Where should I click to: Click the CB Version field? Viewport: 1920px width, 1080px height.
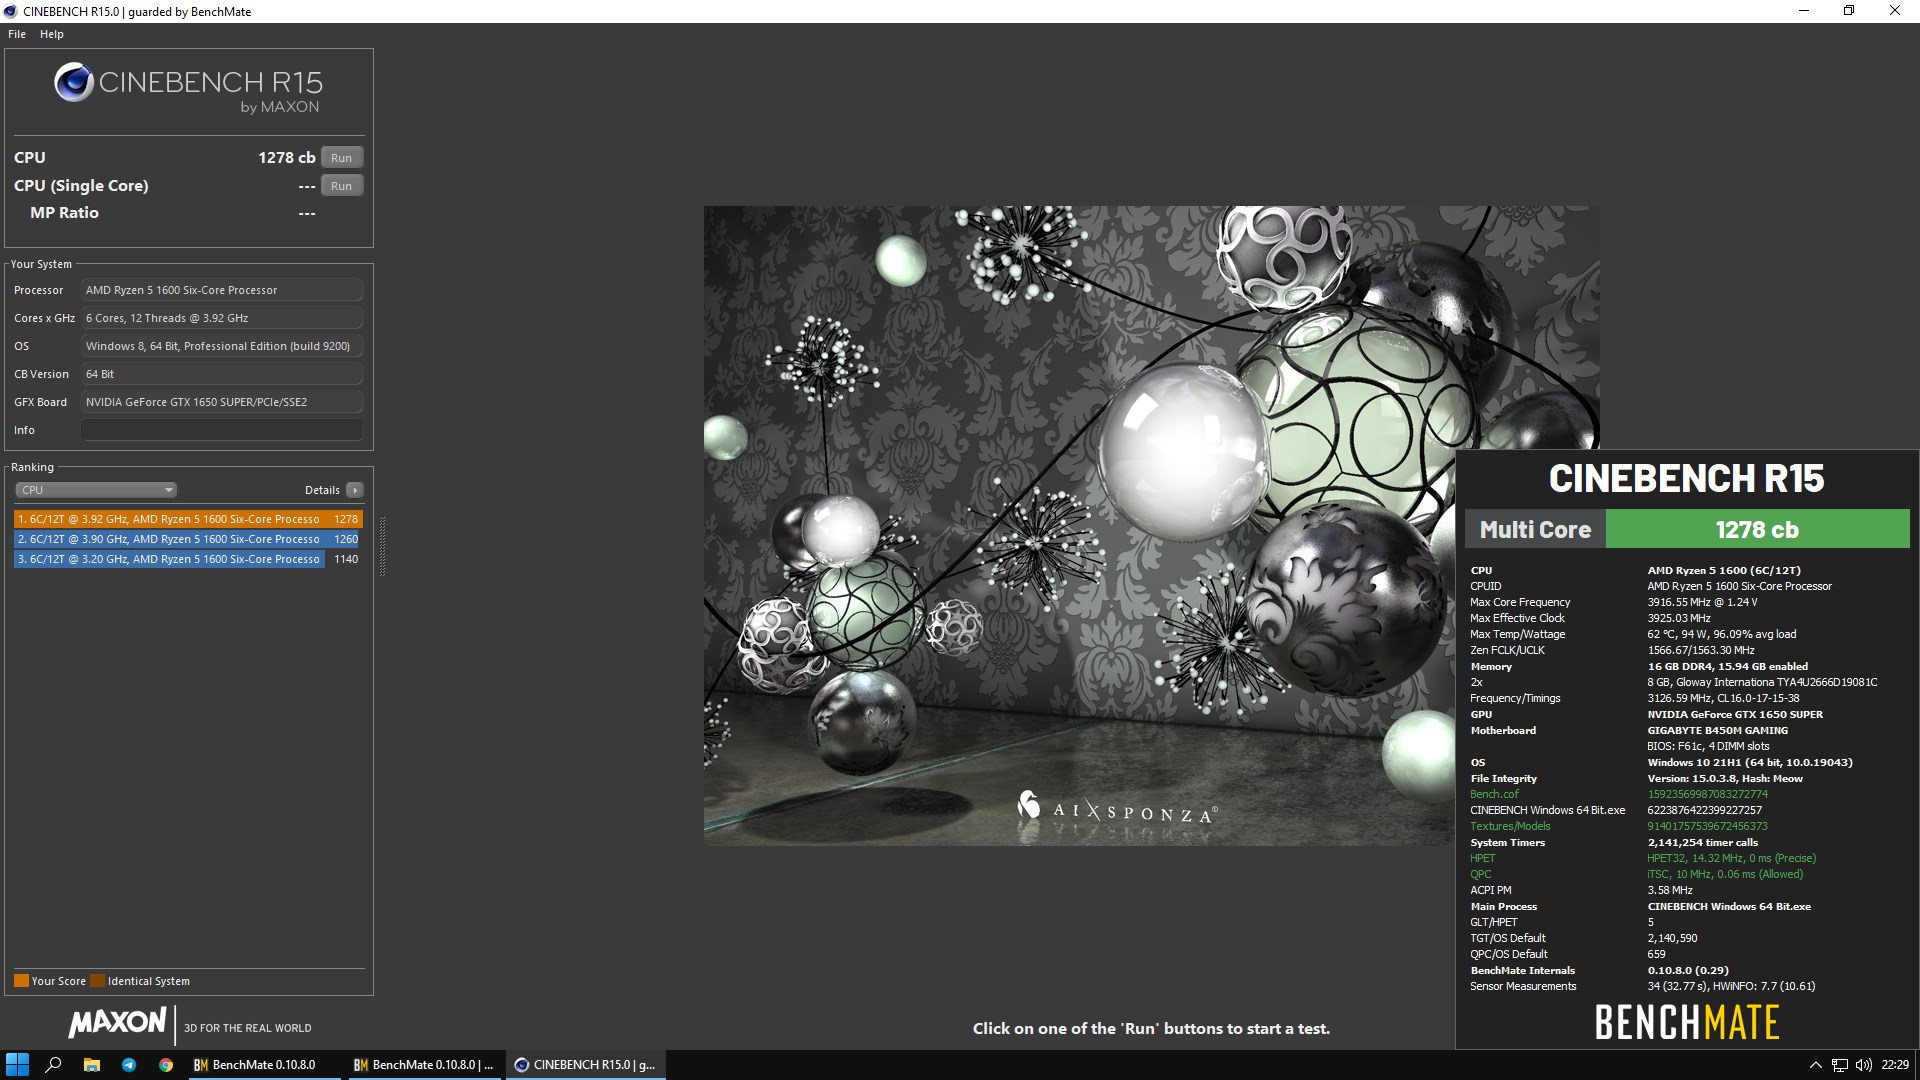point(222,374)
